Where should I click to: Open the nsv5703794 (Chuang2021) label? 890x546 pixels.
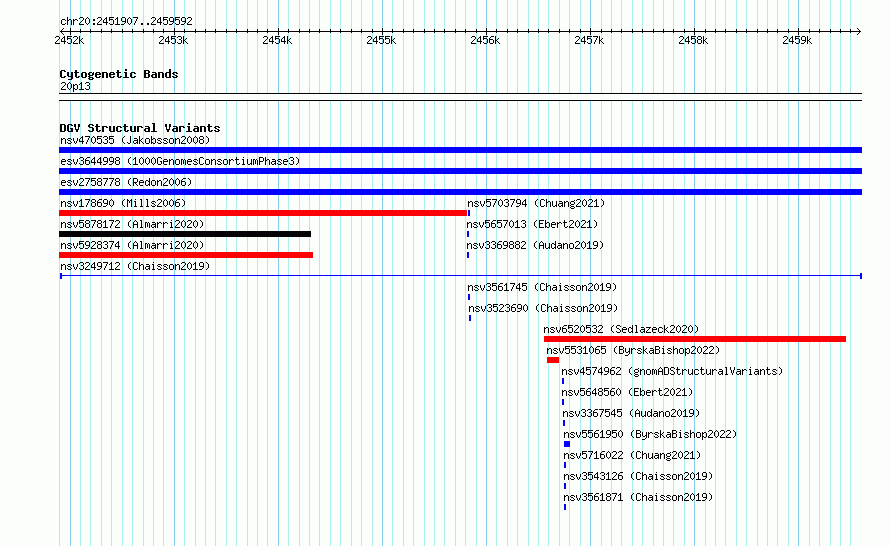pos(536,203)
